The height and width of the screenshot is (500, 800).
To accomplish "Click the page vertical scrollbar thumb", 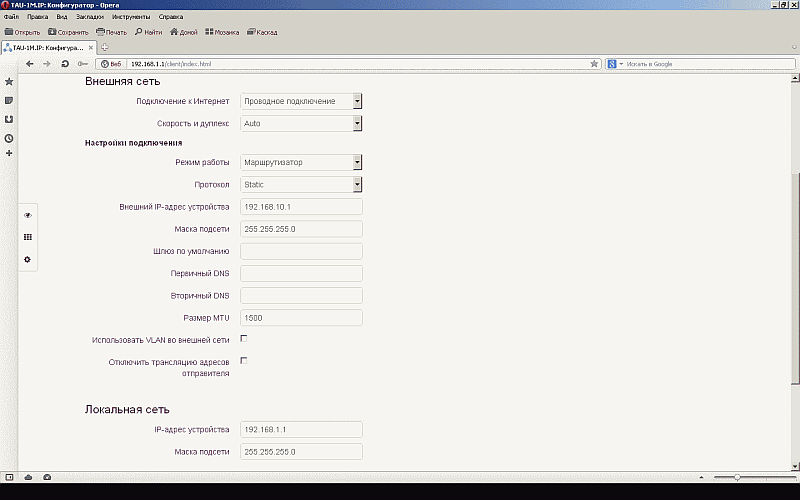I will 795,278.
